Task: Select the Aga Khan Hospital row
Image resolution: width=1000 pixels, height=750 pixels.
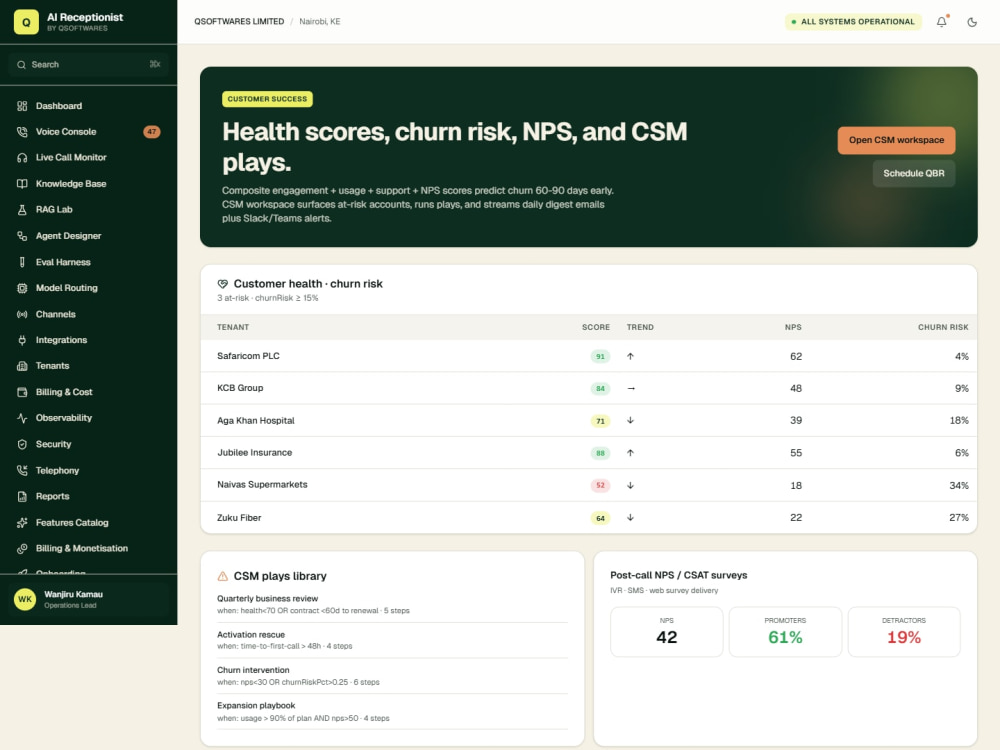Action: coord(589,421)
